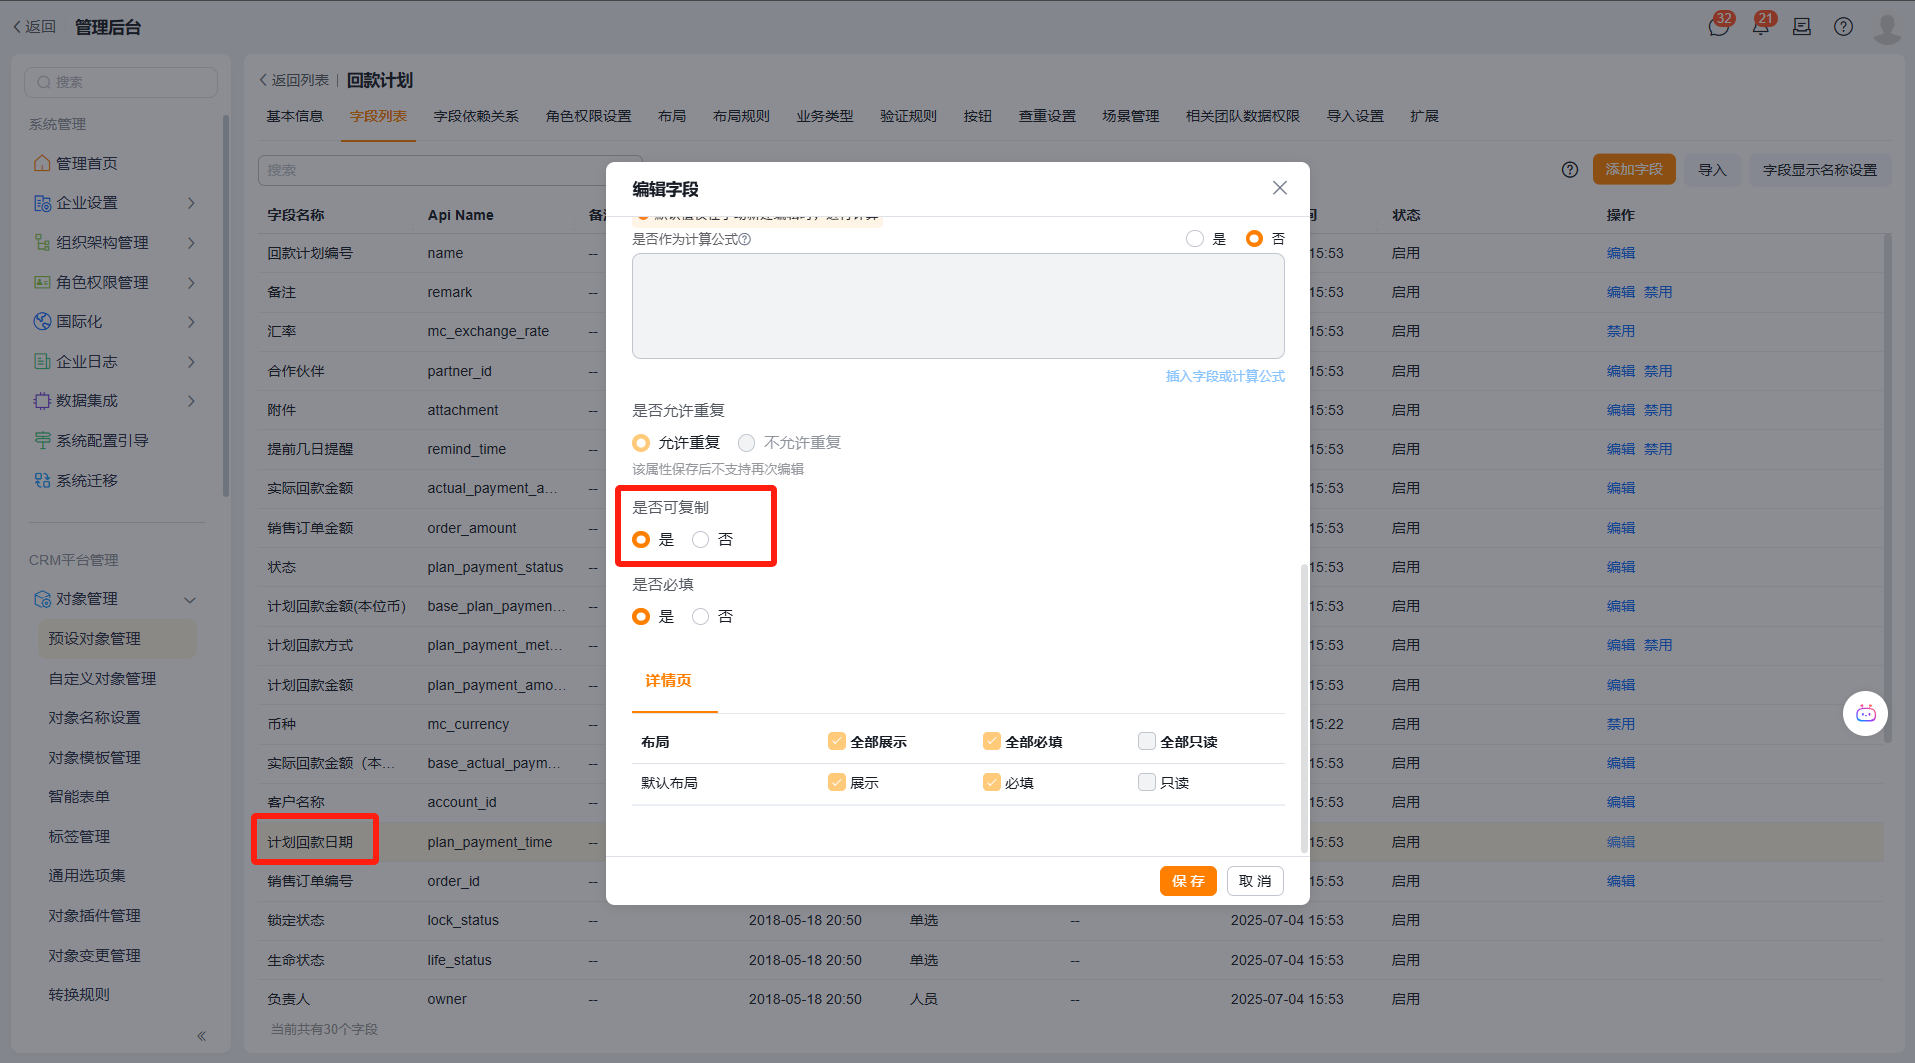Open the chat messages icon in header
The height and width of the screenshot is (1063, 1915).
click(1719, 27)
